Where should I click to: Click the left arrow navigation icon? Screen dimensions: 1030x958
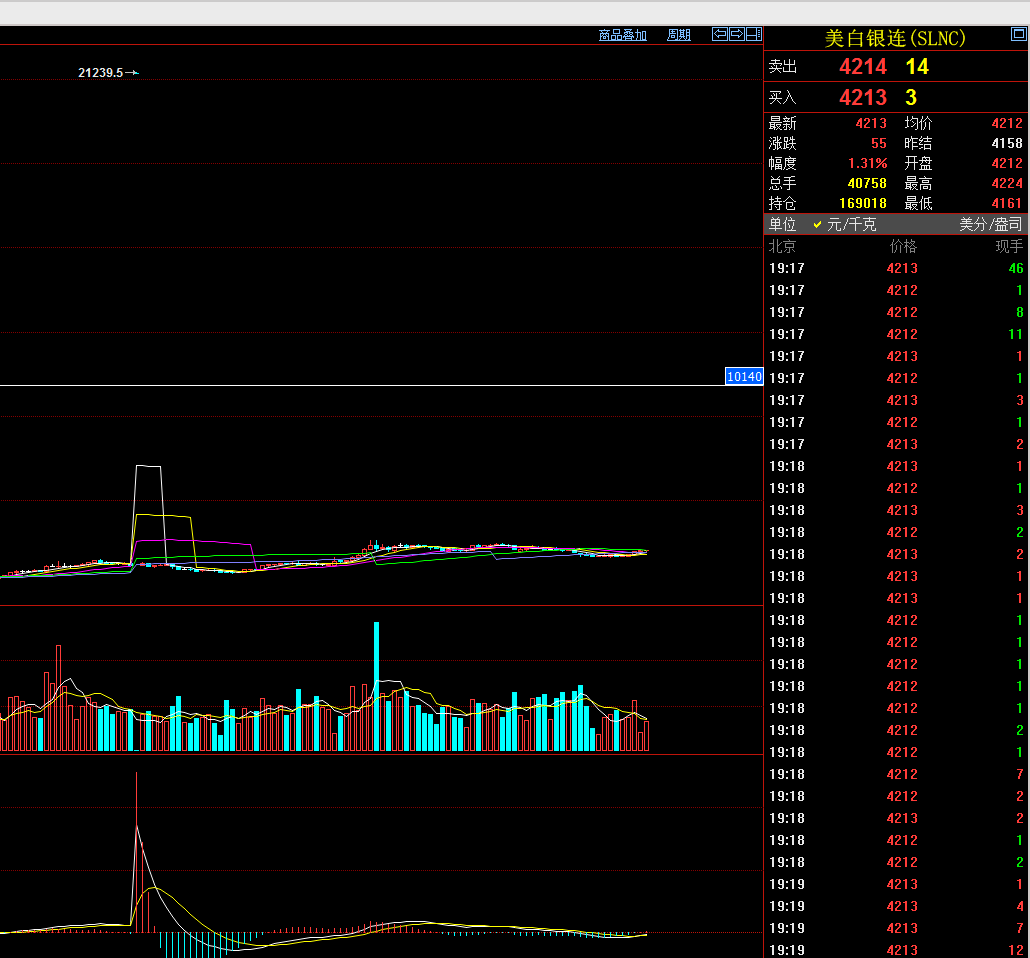pos(719,34)
